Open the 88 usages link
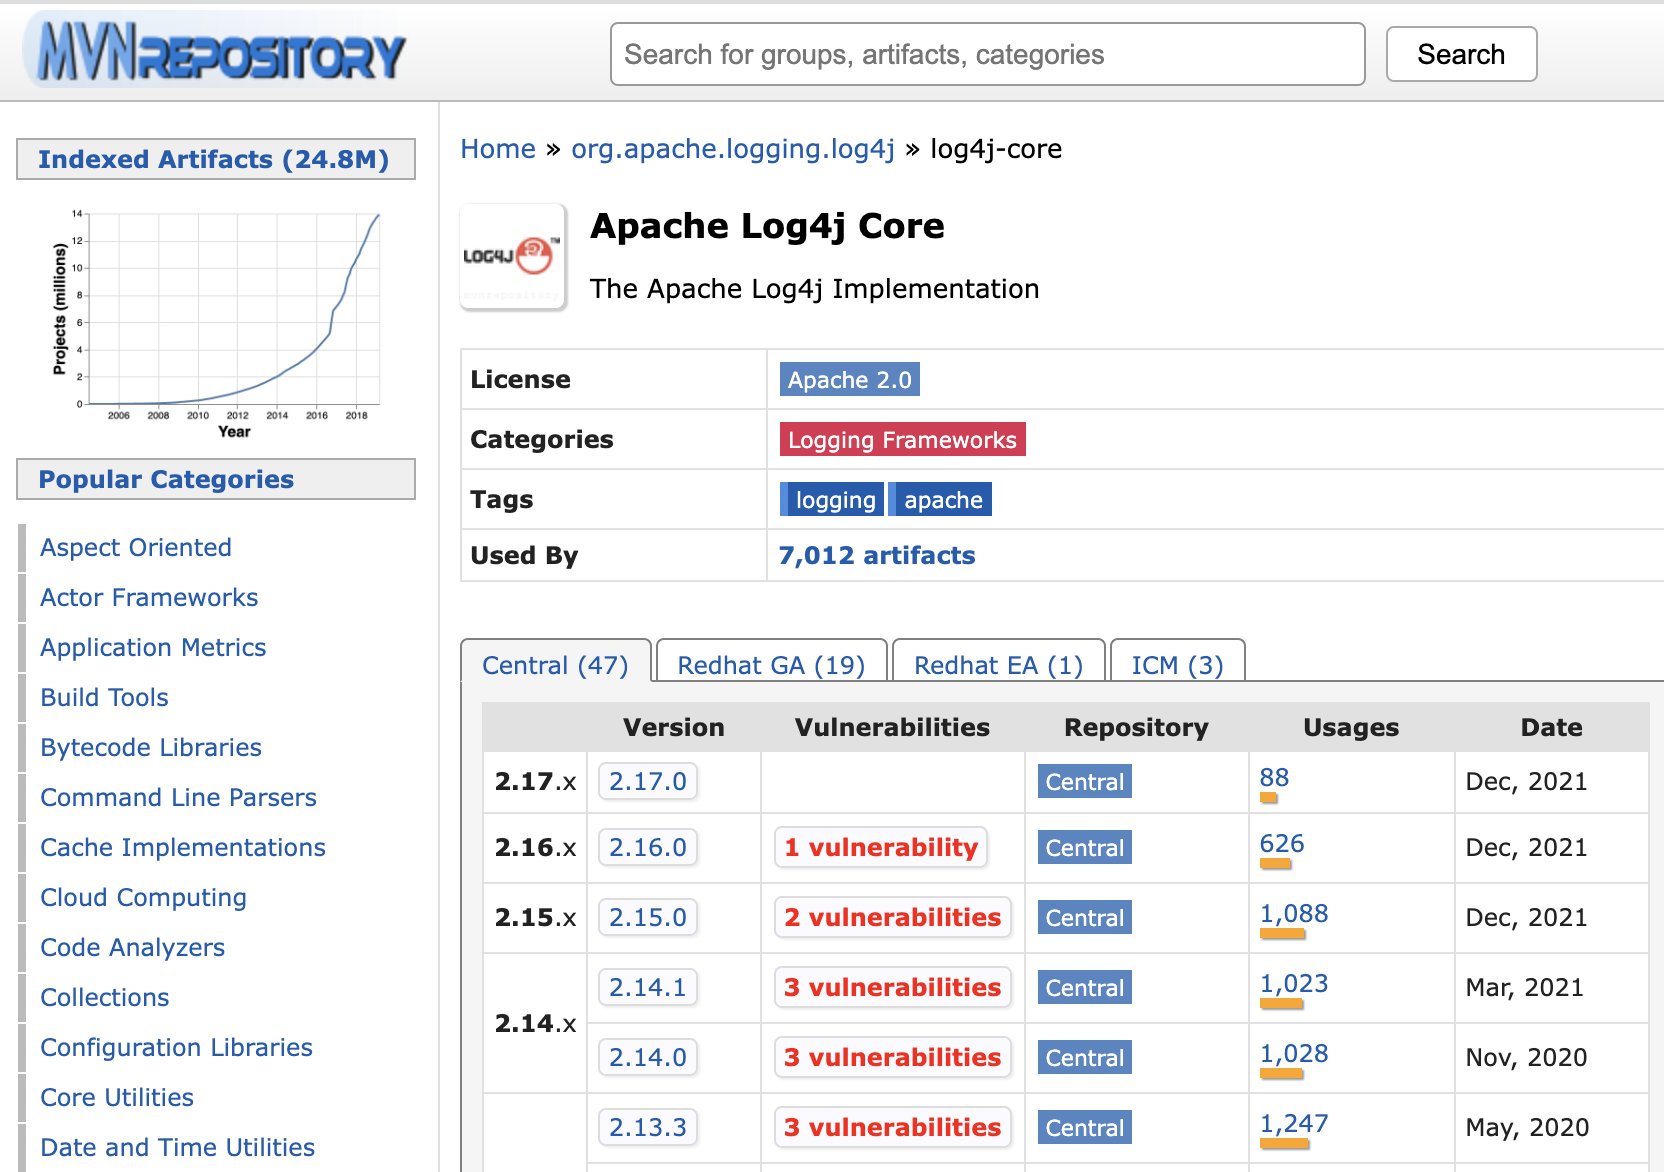This screenshot has width=1664, height=1172. (x=1274, y=778)
